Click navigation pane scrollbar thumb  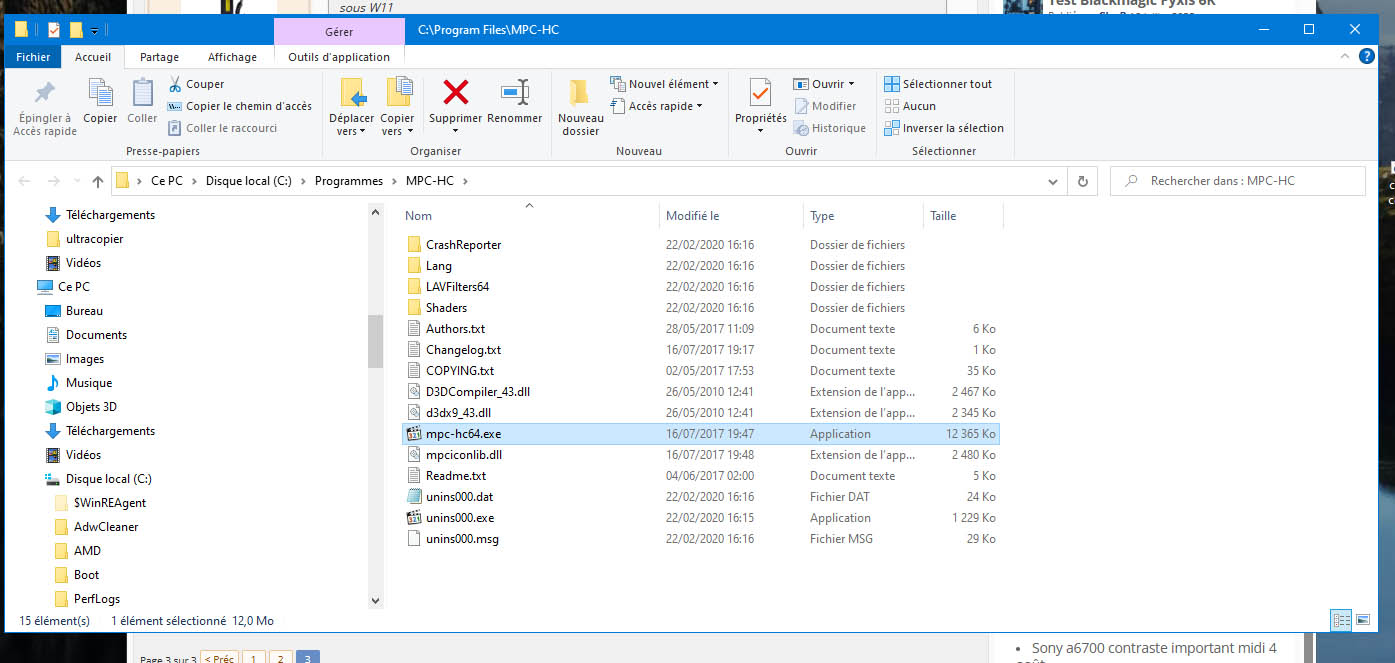[x=376, y=341]
